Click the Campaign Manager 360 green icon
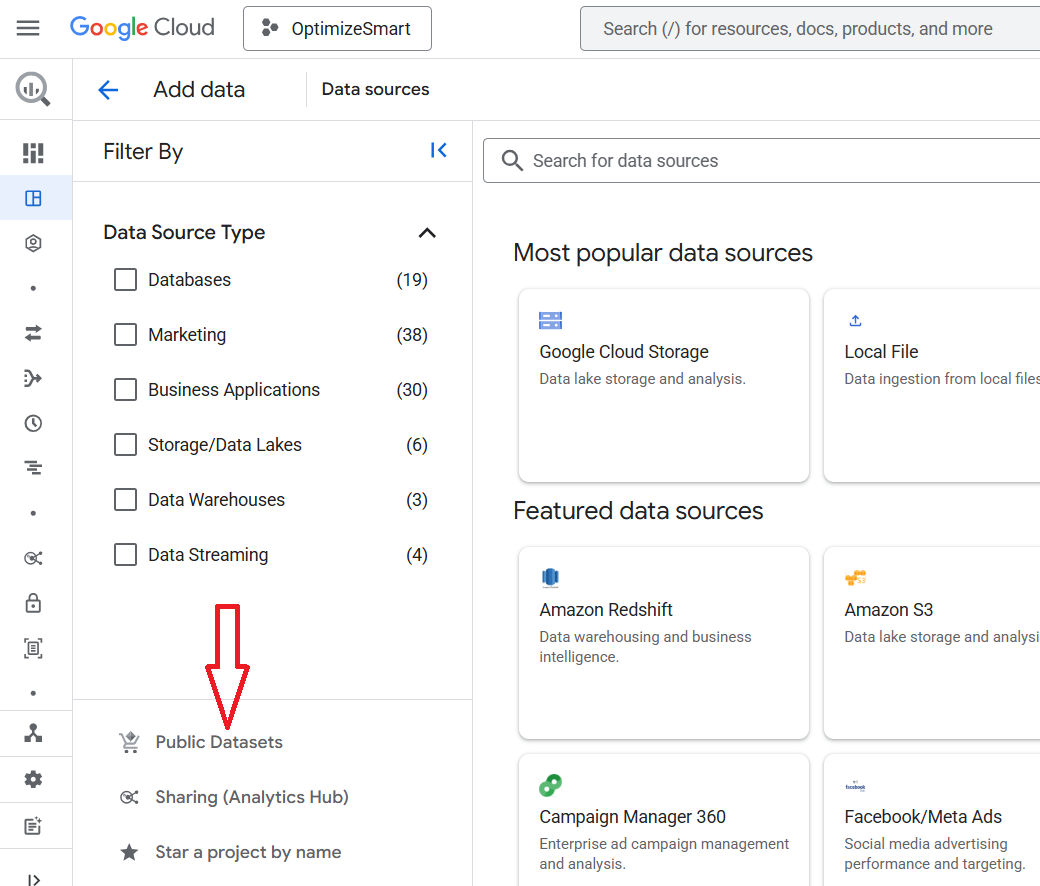Screen dimensions: 1040x886 coord(551,785)
